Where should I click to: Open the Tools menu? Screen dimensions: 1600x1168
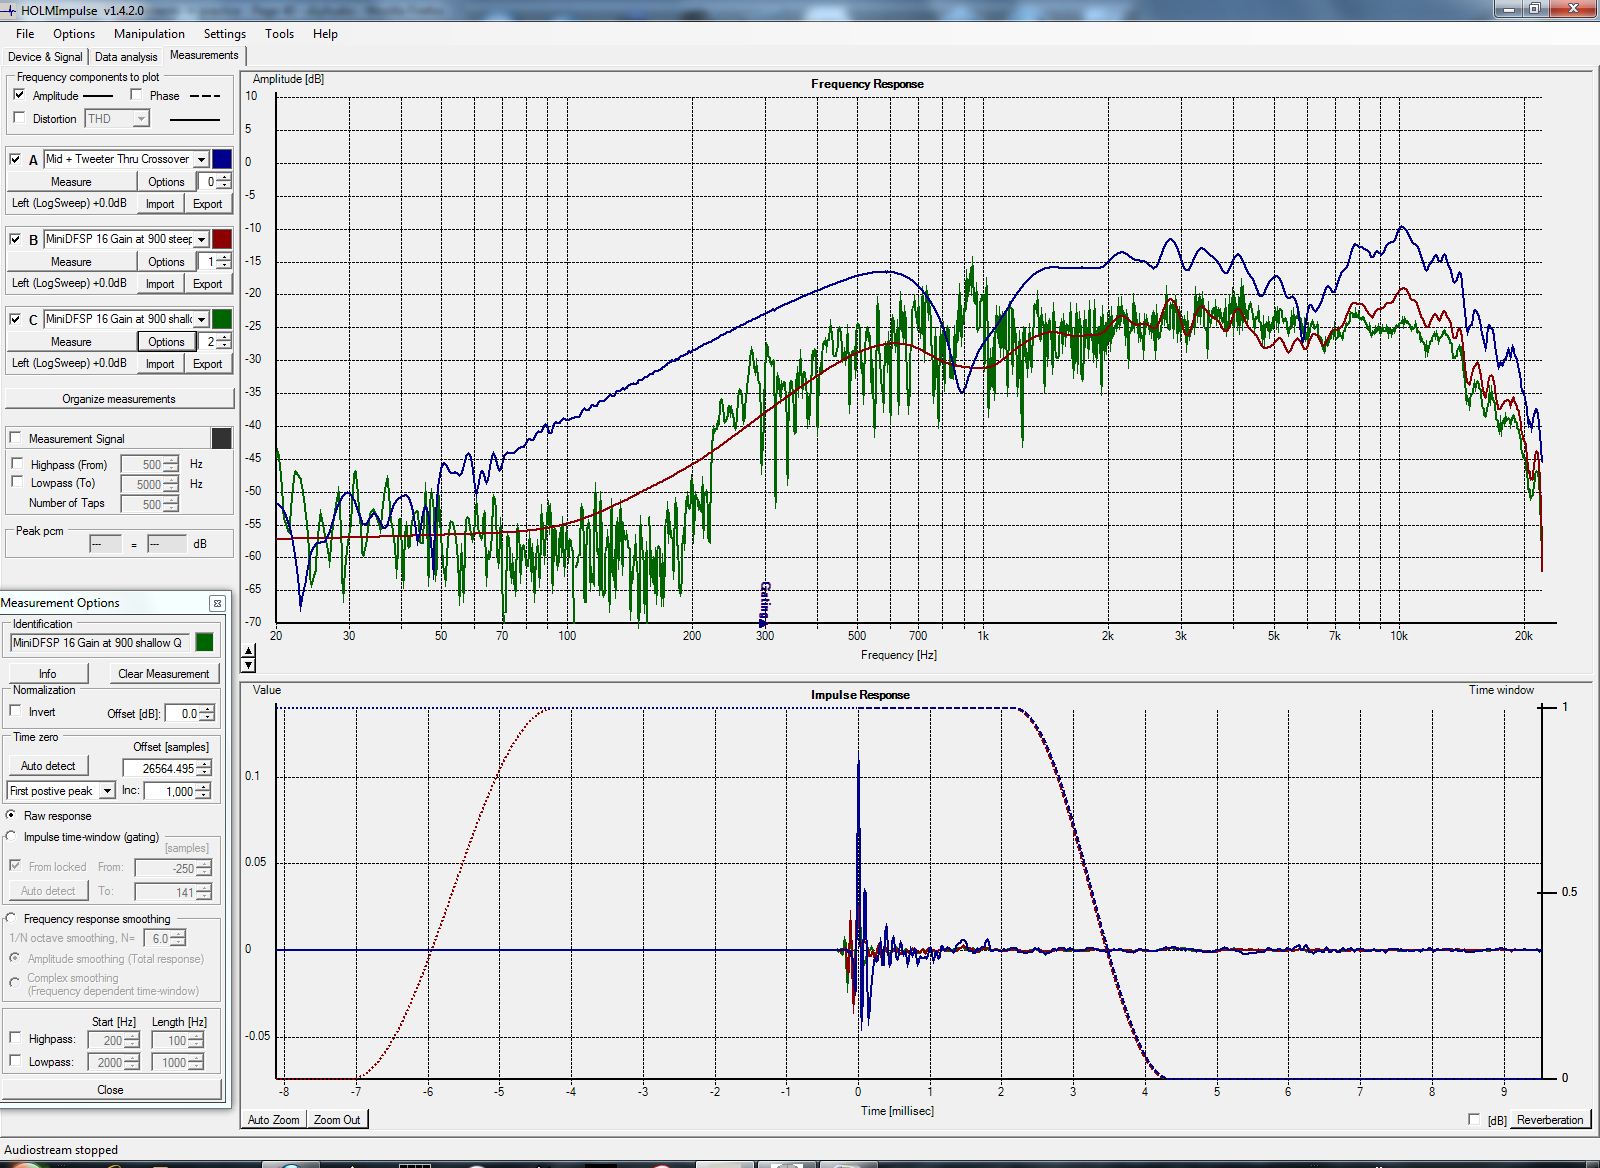[279, 33]
